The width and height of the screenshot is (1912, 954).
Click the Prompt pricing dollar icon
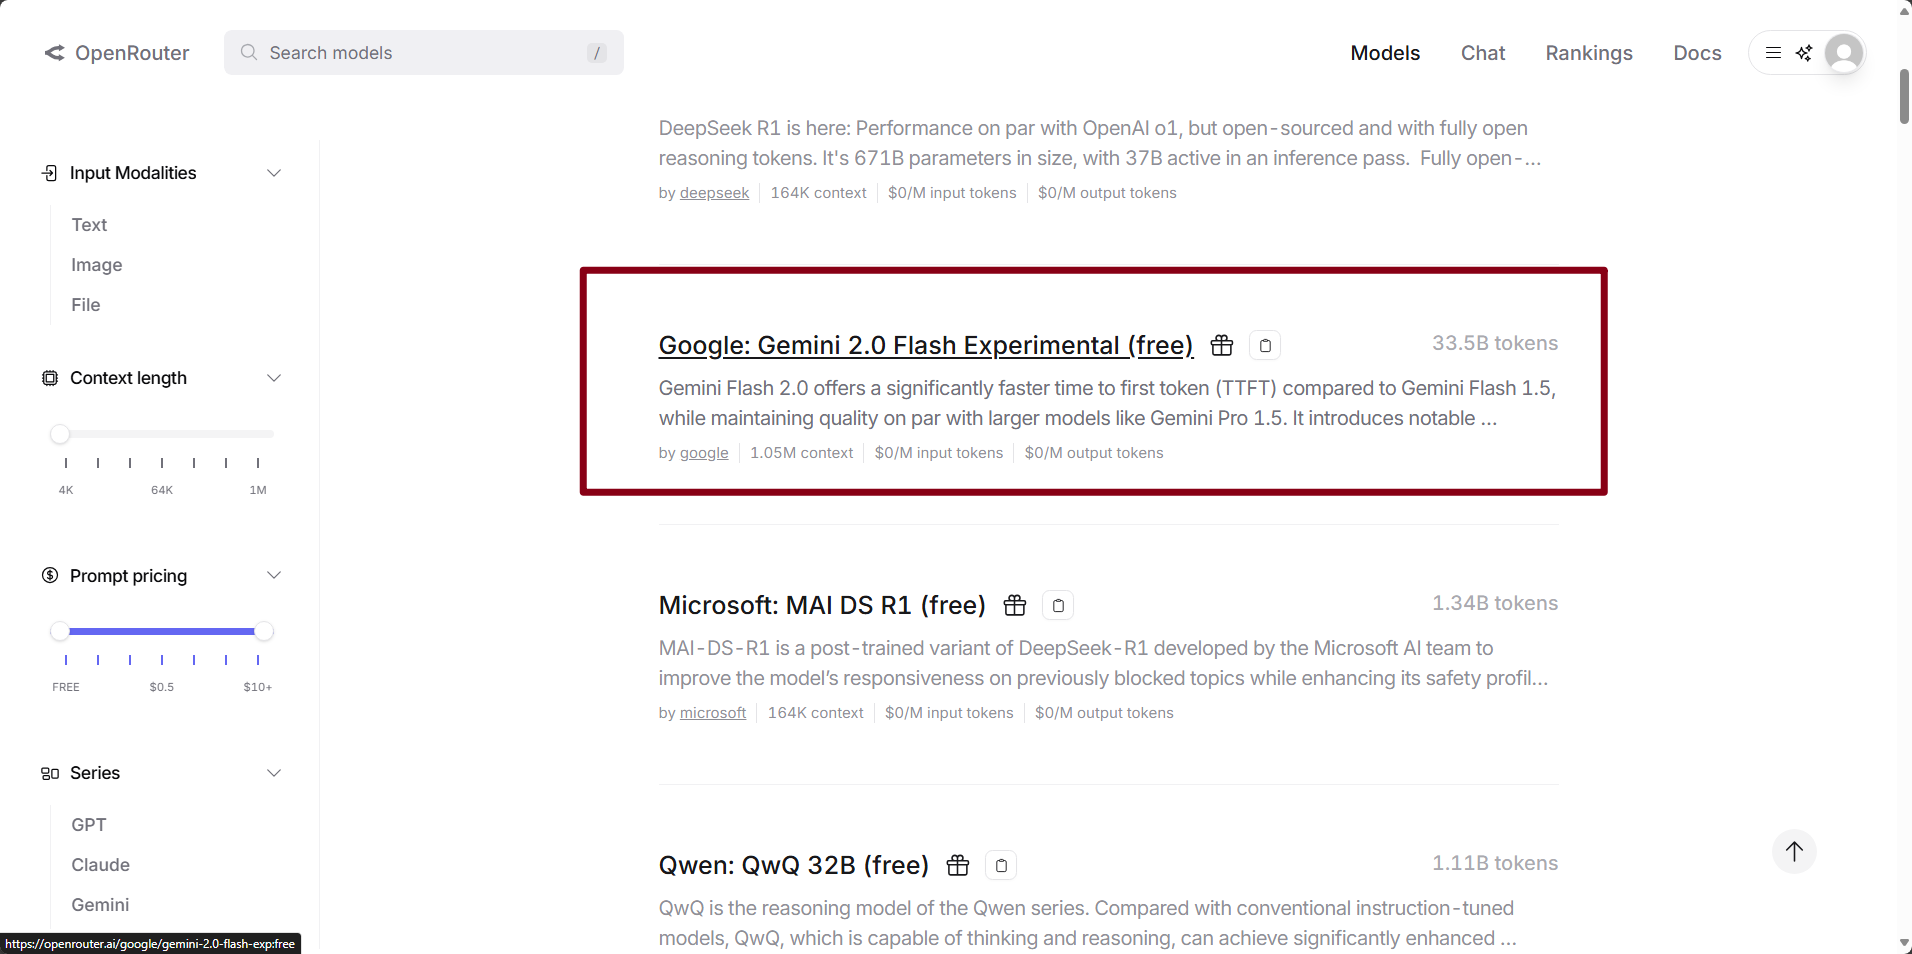(x=50, y=575)
